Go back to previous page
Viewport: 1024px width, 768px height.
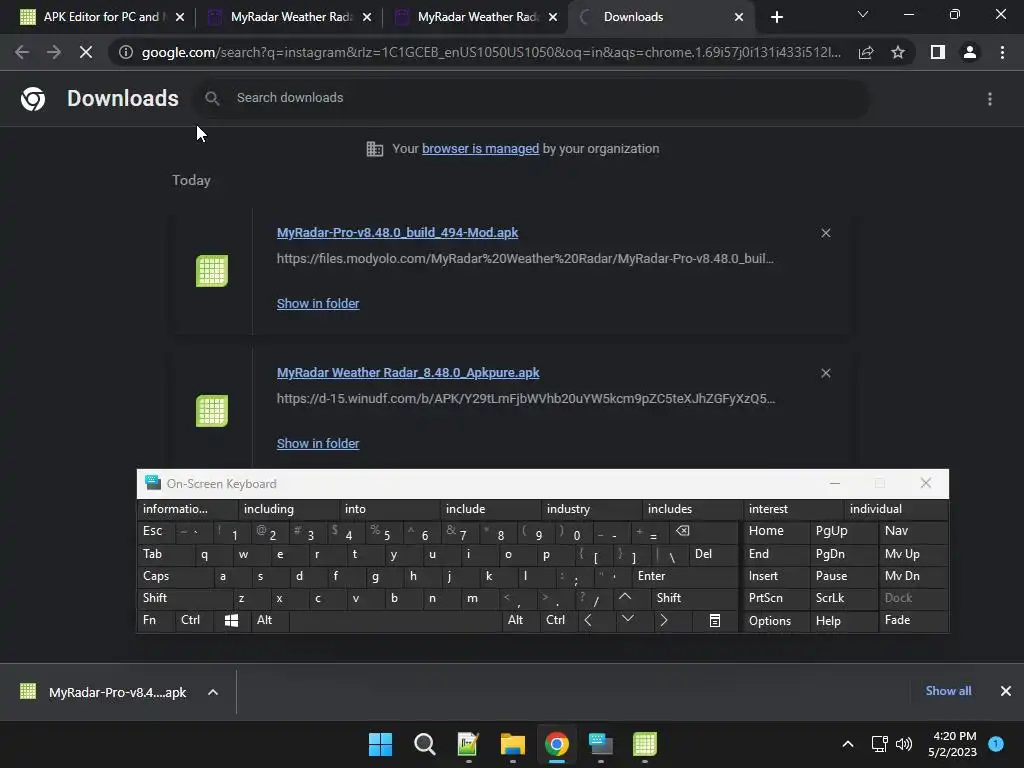(x=22, y=52)
